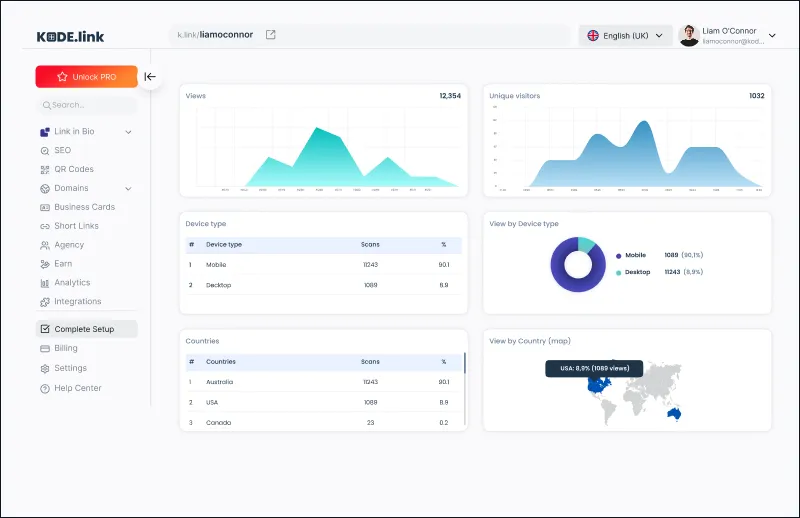Select Complete Setup in the sidebar
Image resolution: width=800 pixels, height=518 pixels.
[84, 329]
